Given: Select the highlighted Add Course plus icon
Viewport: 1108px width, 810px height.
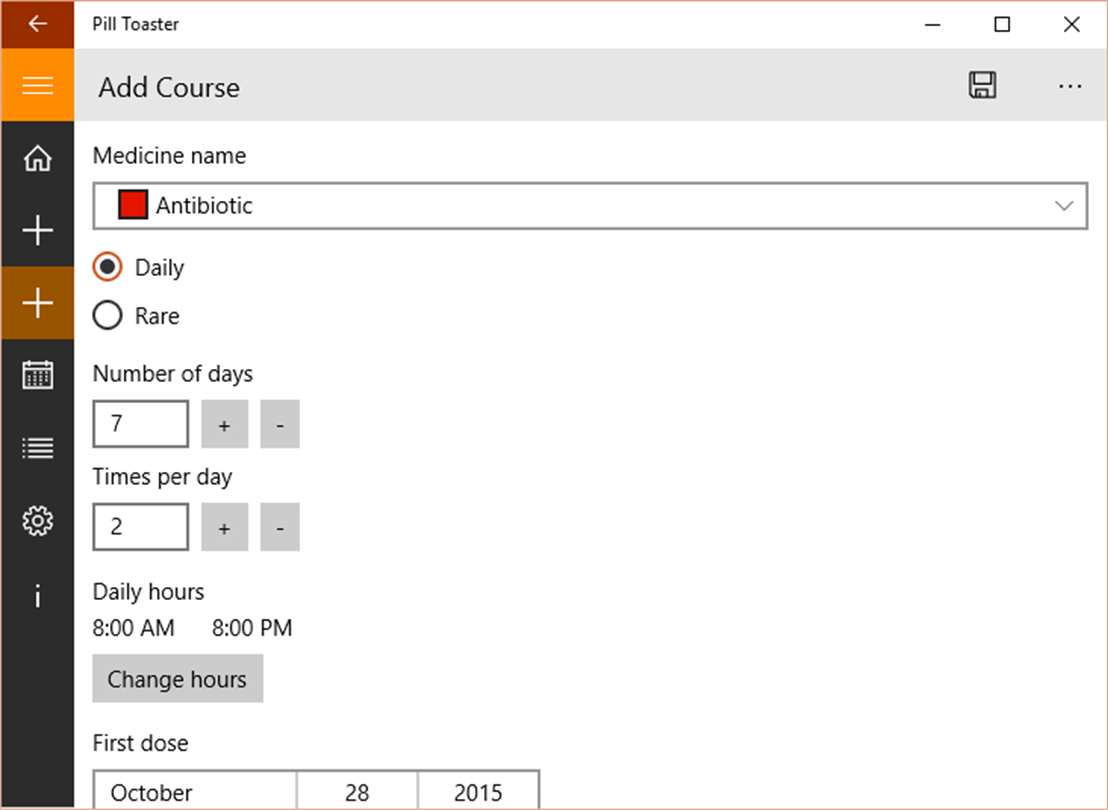Looking at the screenshot, I should coord(37,303).
